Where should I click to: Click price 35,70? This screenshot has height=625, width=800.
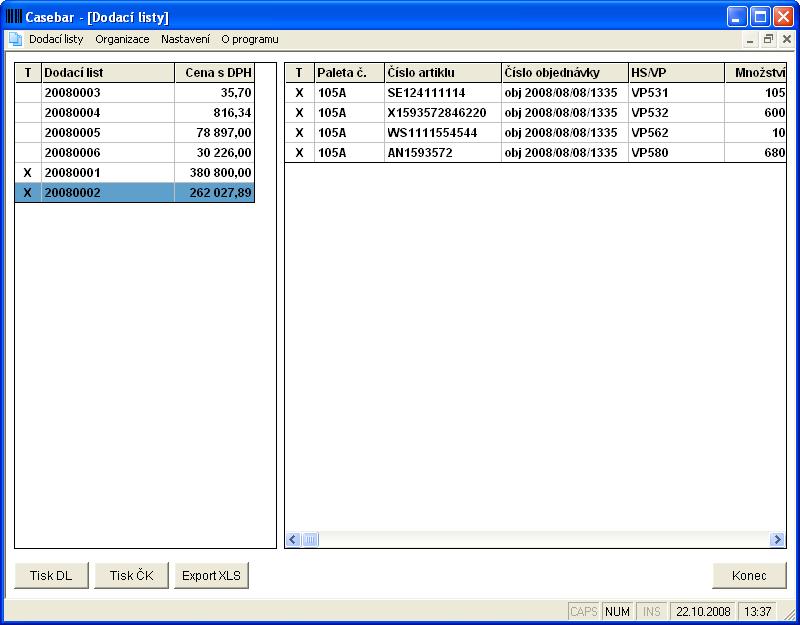click(236, 92)
